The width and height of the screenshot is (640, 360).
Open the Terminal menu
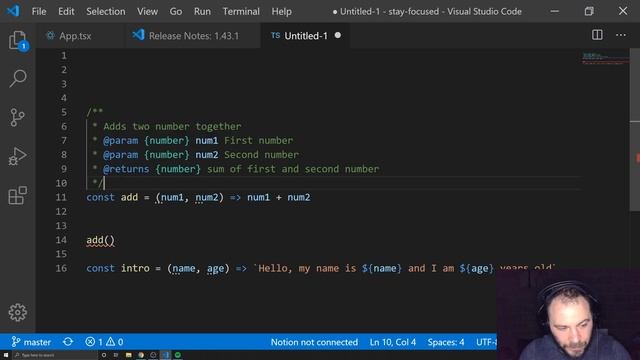241,11
